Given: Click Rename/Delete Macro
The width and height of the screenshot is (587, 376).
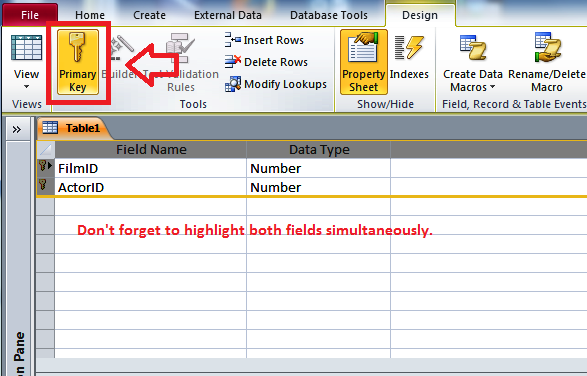Looking at the screenshot, I should click(547, 62).
